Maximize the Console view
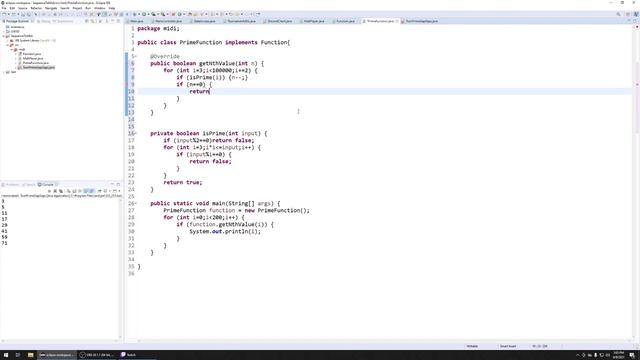 (118, 184)
